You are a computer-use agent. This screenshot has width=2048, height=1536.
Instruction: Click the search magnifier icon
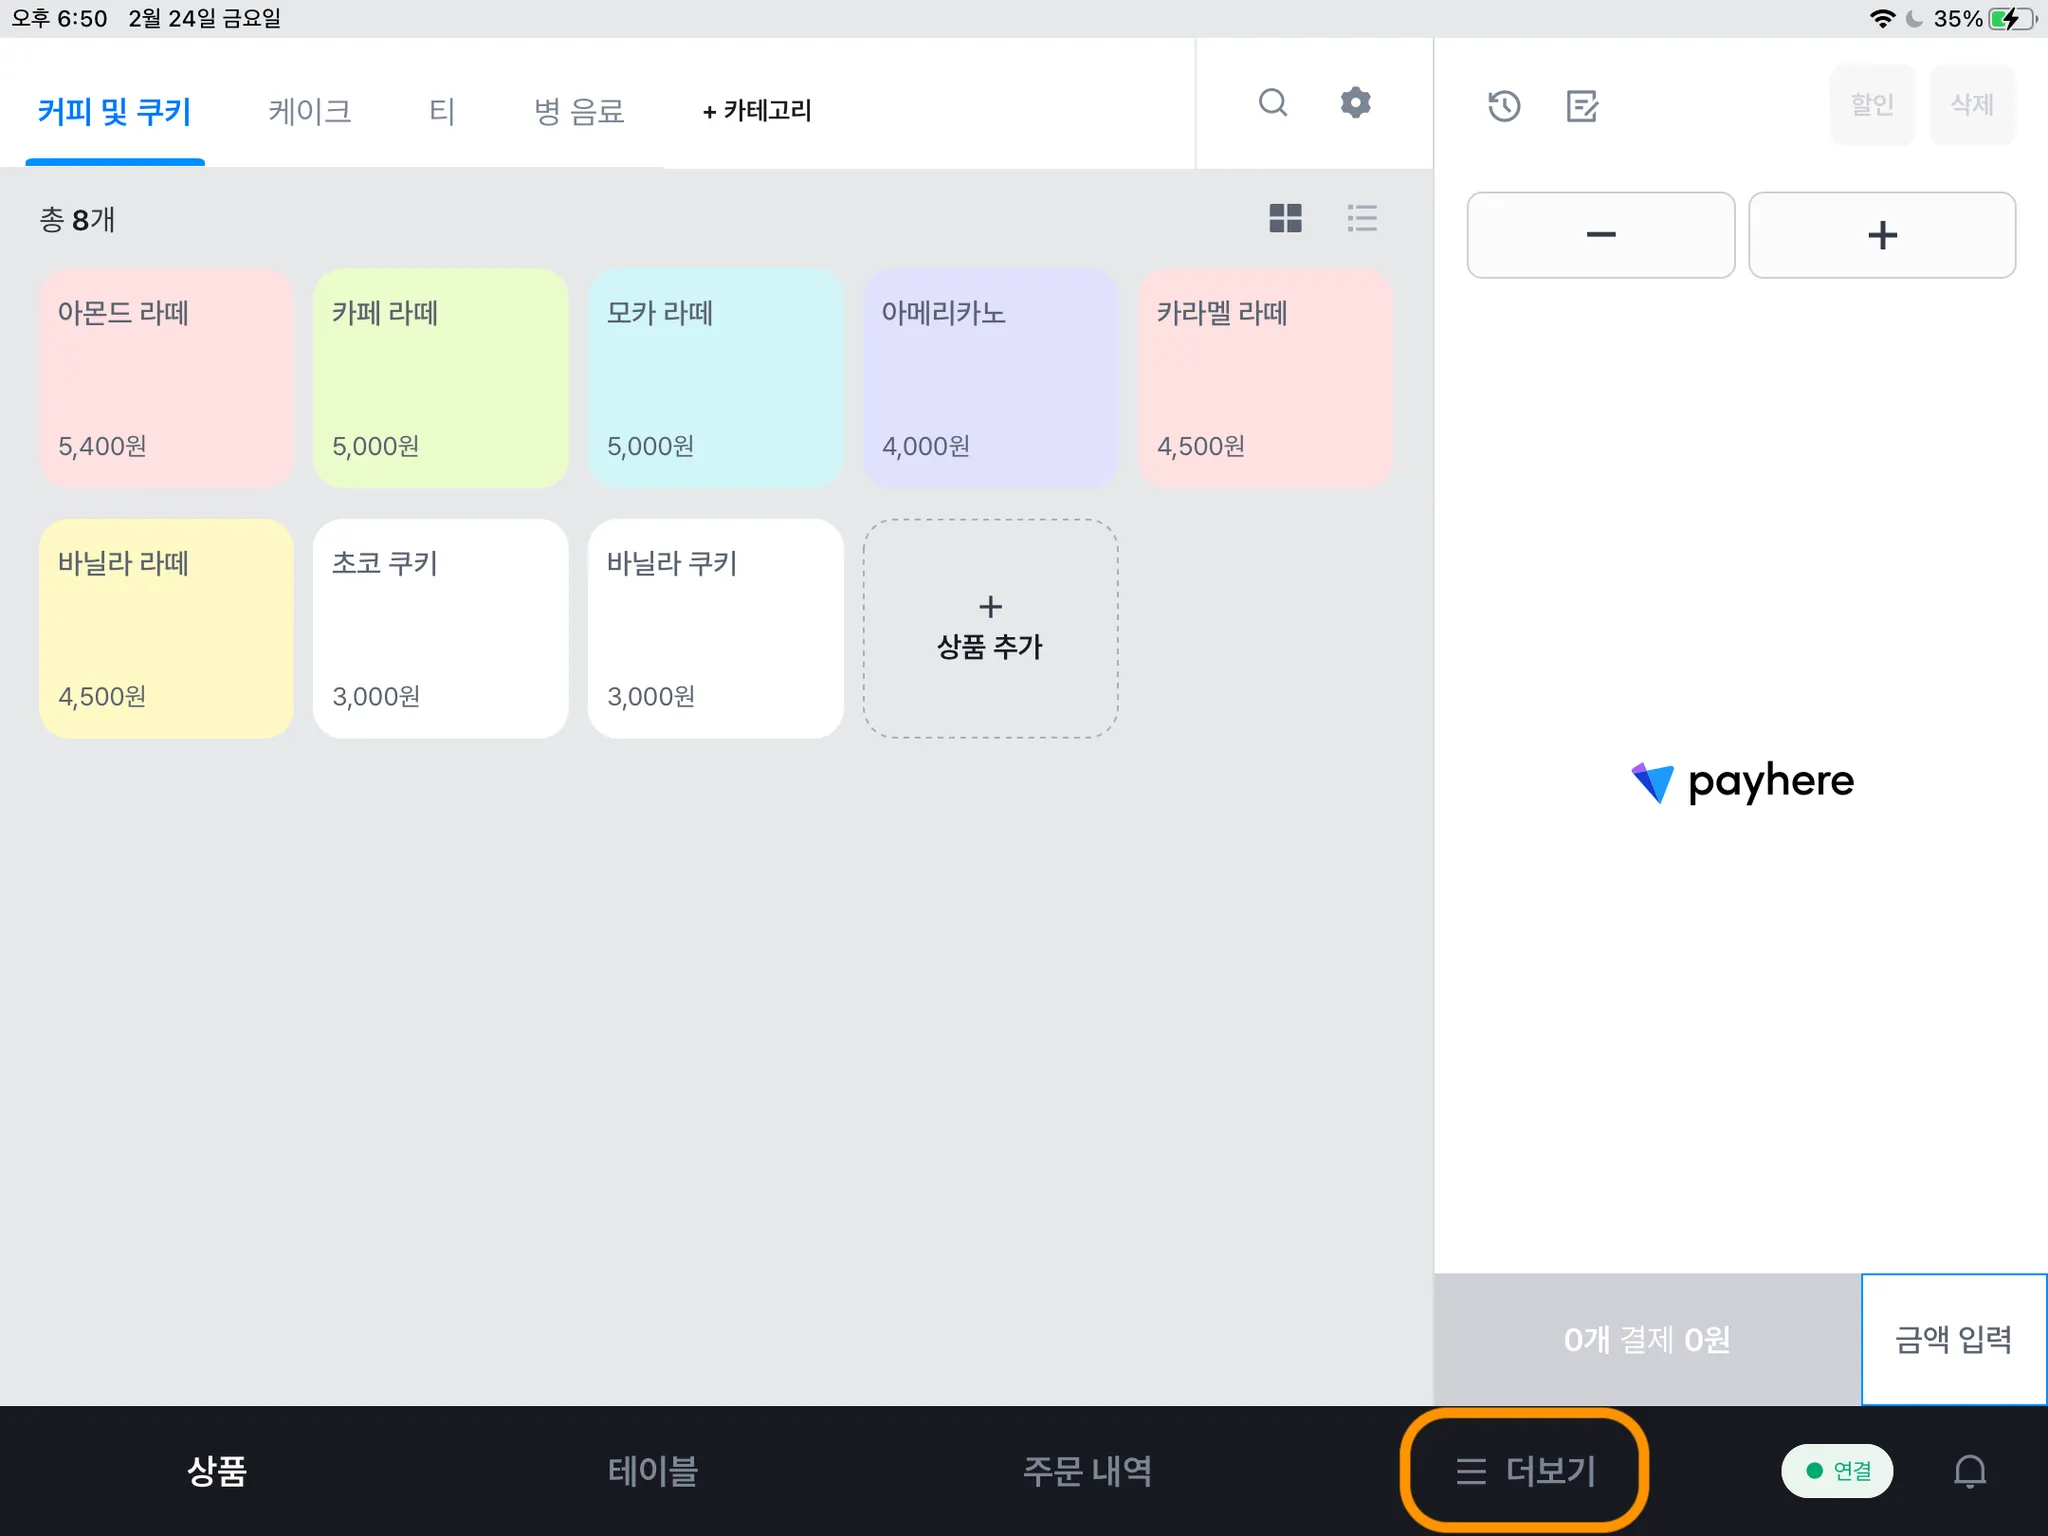click(x=1272, y=103)
